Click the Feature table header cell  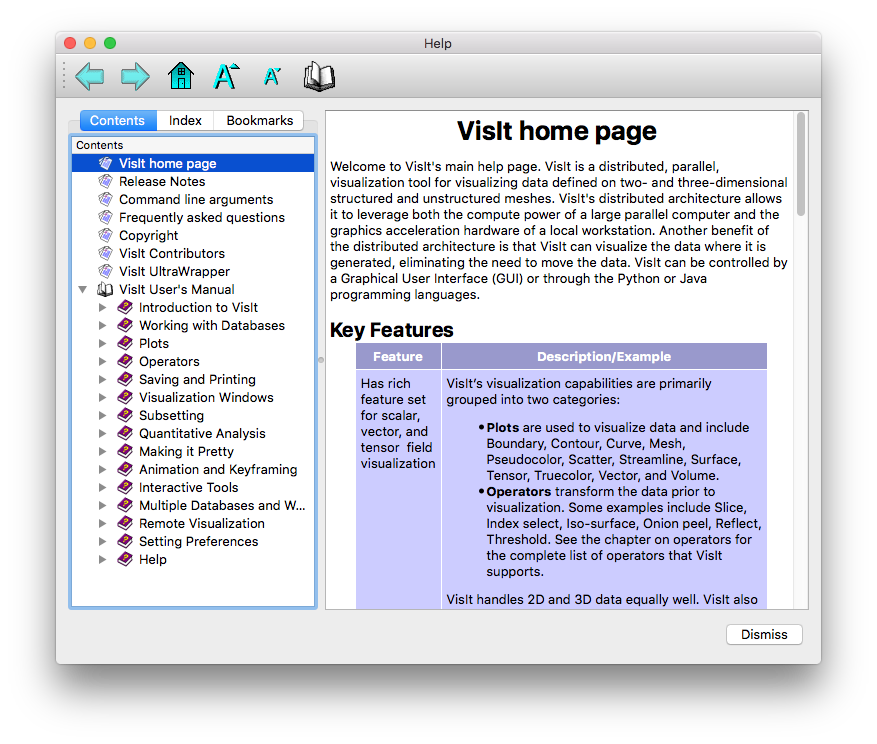click(x=398, y=356)
